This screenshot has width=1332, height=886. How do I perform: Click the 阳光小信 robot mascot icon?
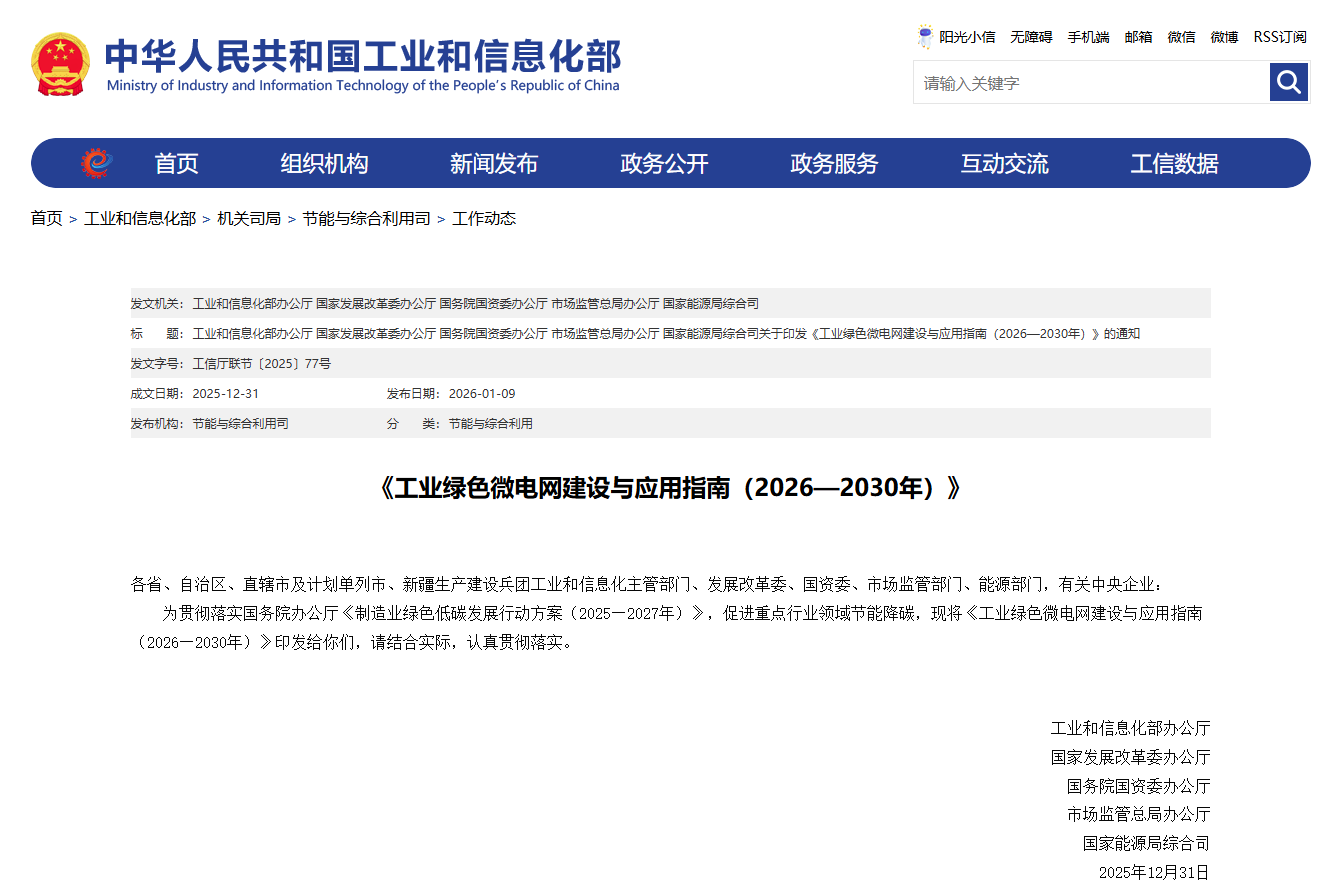(925, 37)
